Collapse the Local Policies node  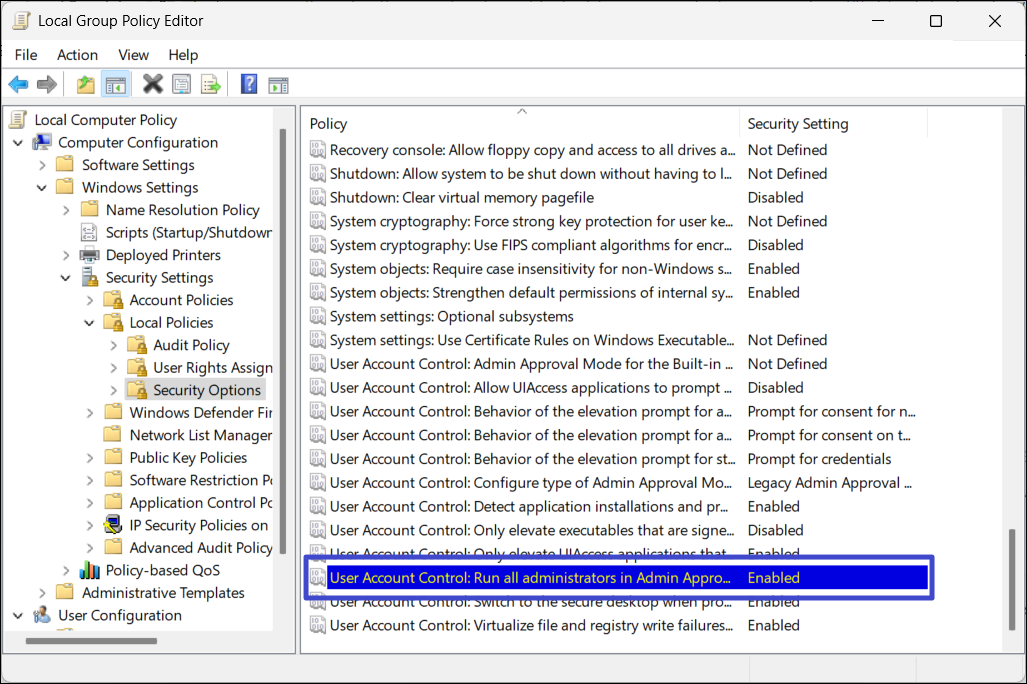(90, 323)
